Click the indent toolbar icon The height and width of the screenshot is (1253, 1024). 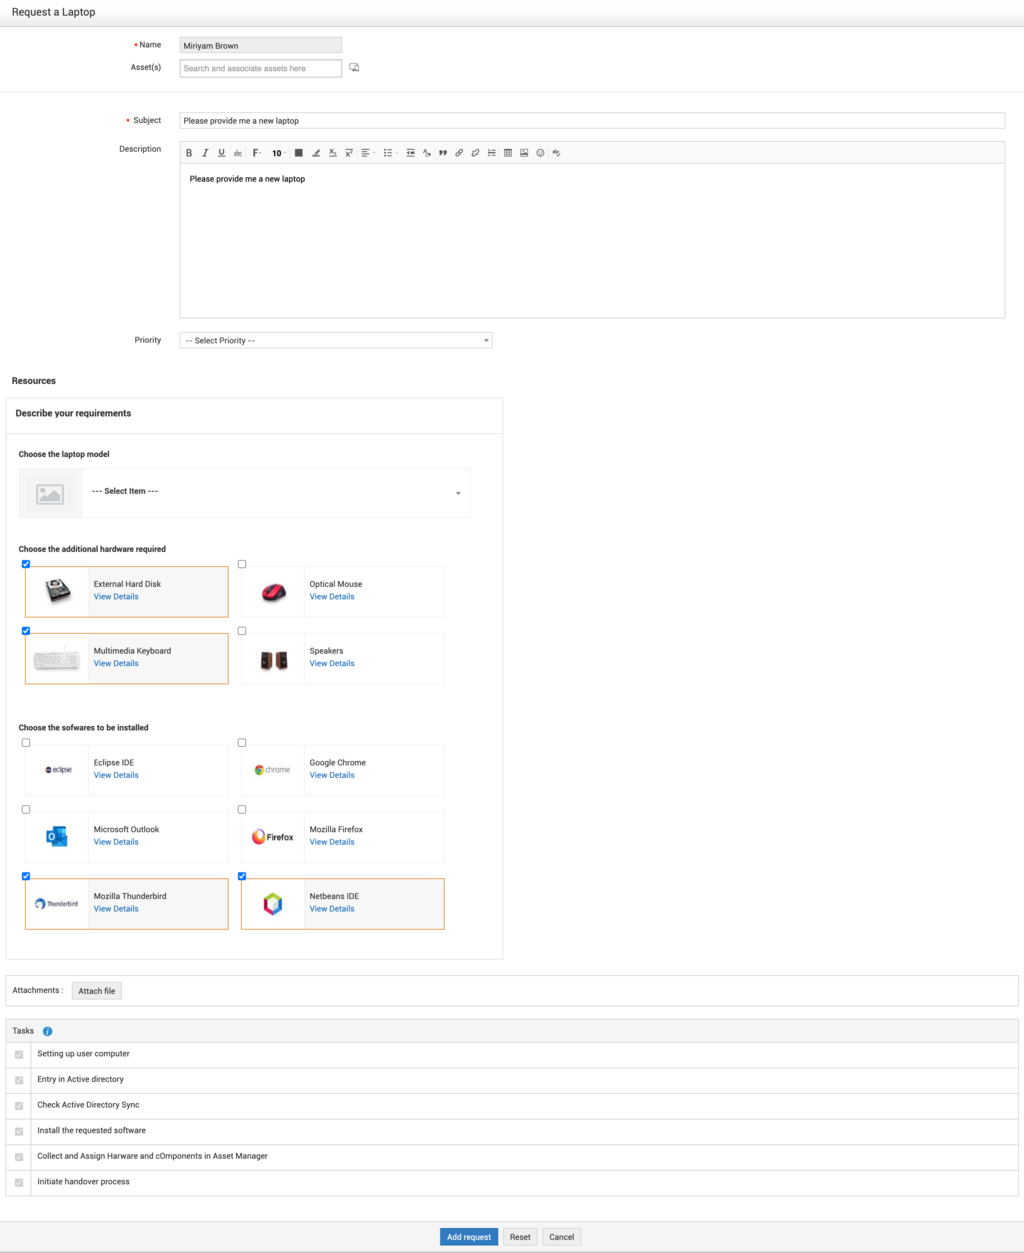(410, 153)
